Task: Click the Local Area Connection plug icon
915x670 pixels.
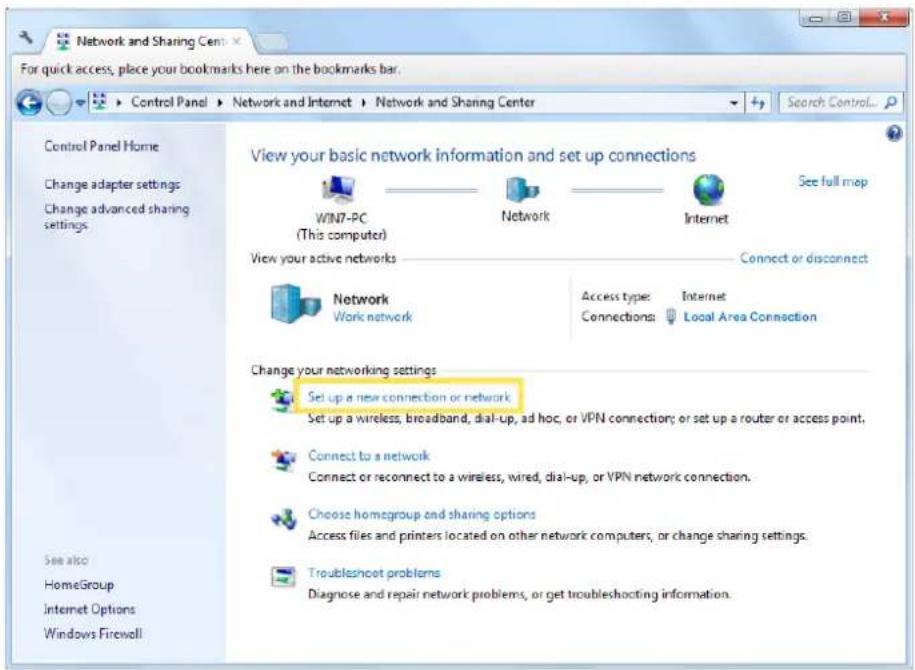Action: coord(671,317)
